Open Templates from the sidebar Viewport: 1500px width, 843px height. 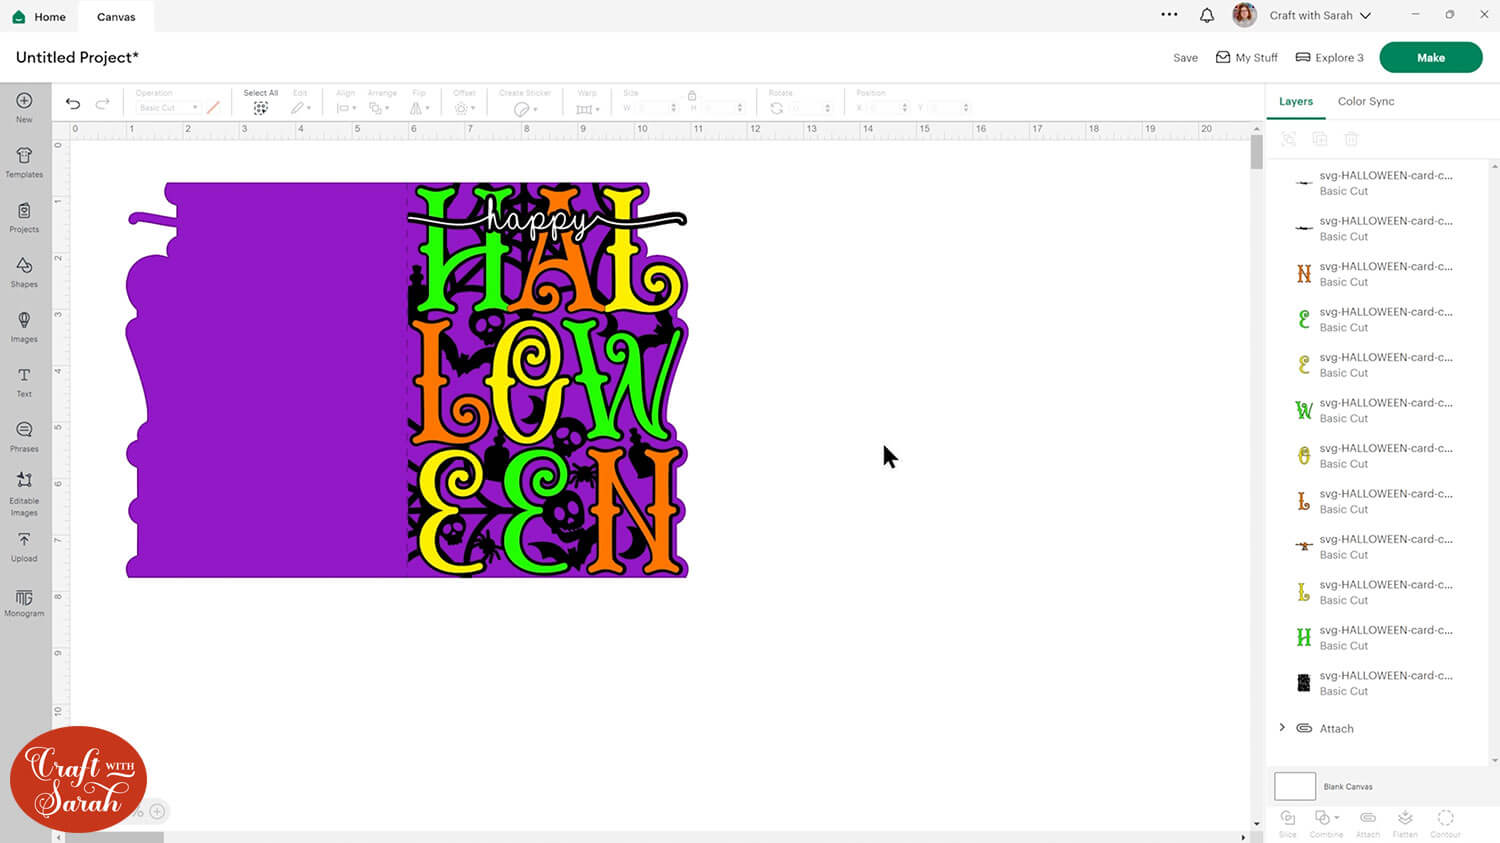point(24,161)
